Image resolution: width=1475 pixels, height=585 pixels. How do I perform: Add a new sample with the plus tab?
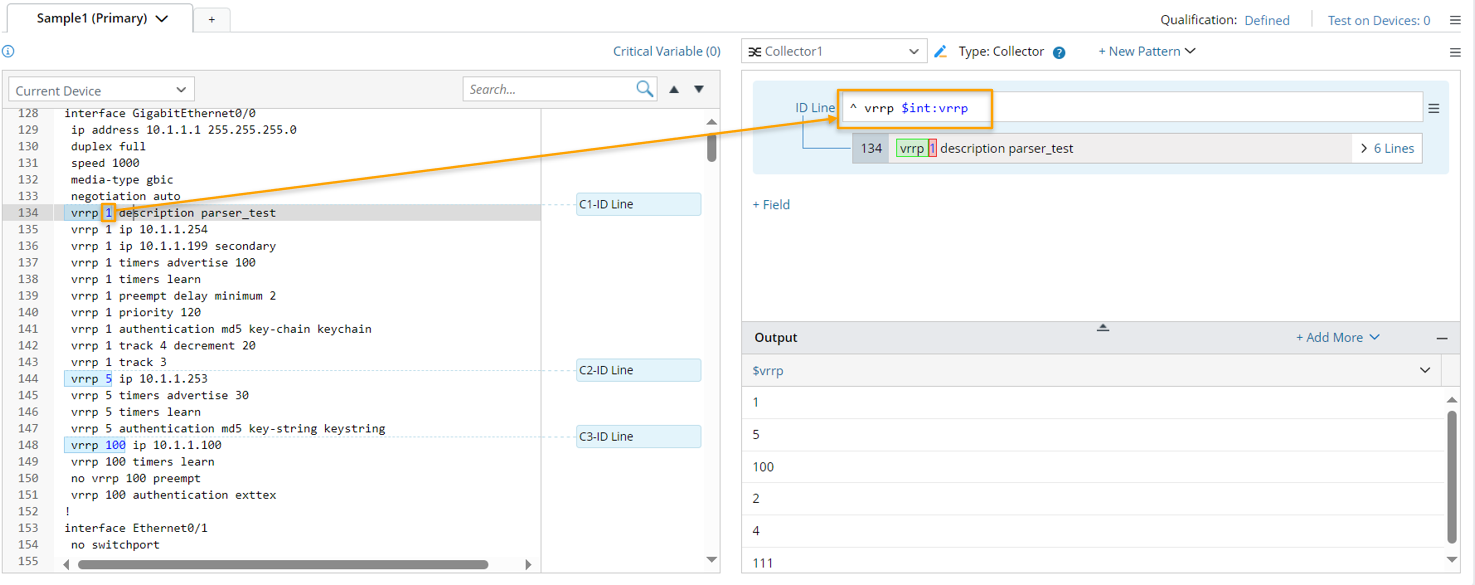212,19
